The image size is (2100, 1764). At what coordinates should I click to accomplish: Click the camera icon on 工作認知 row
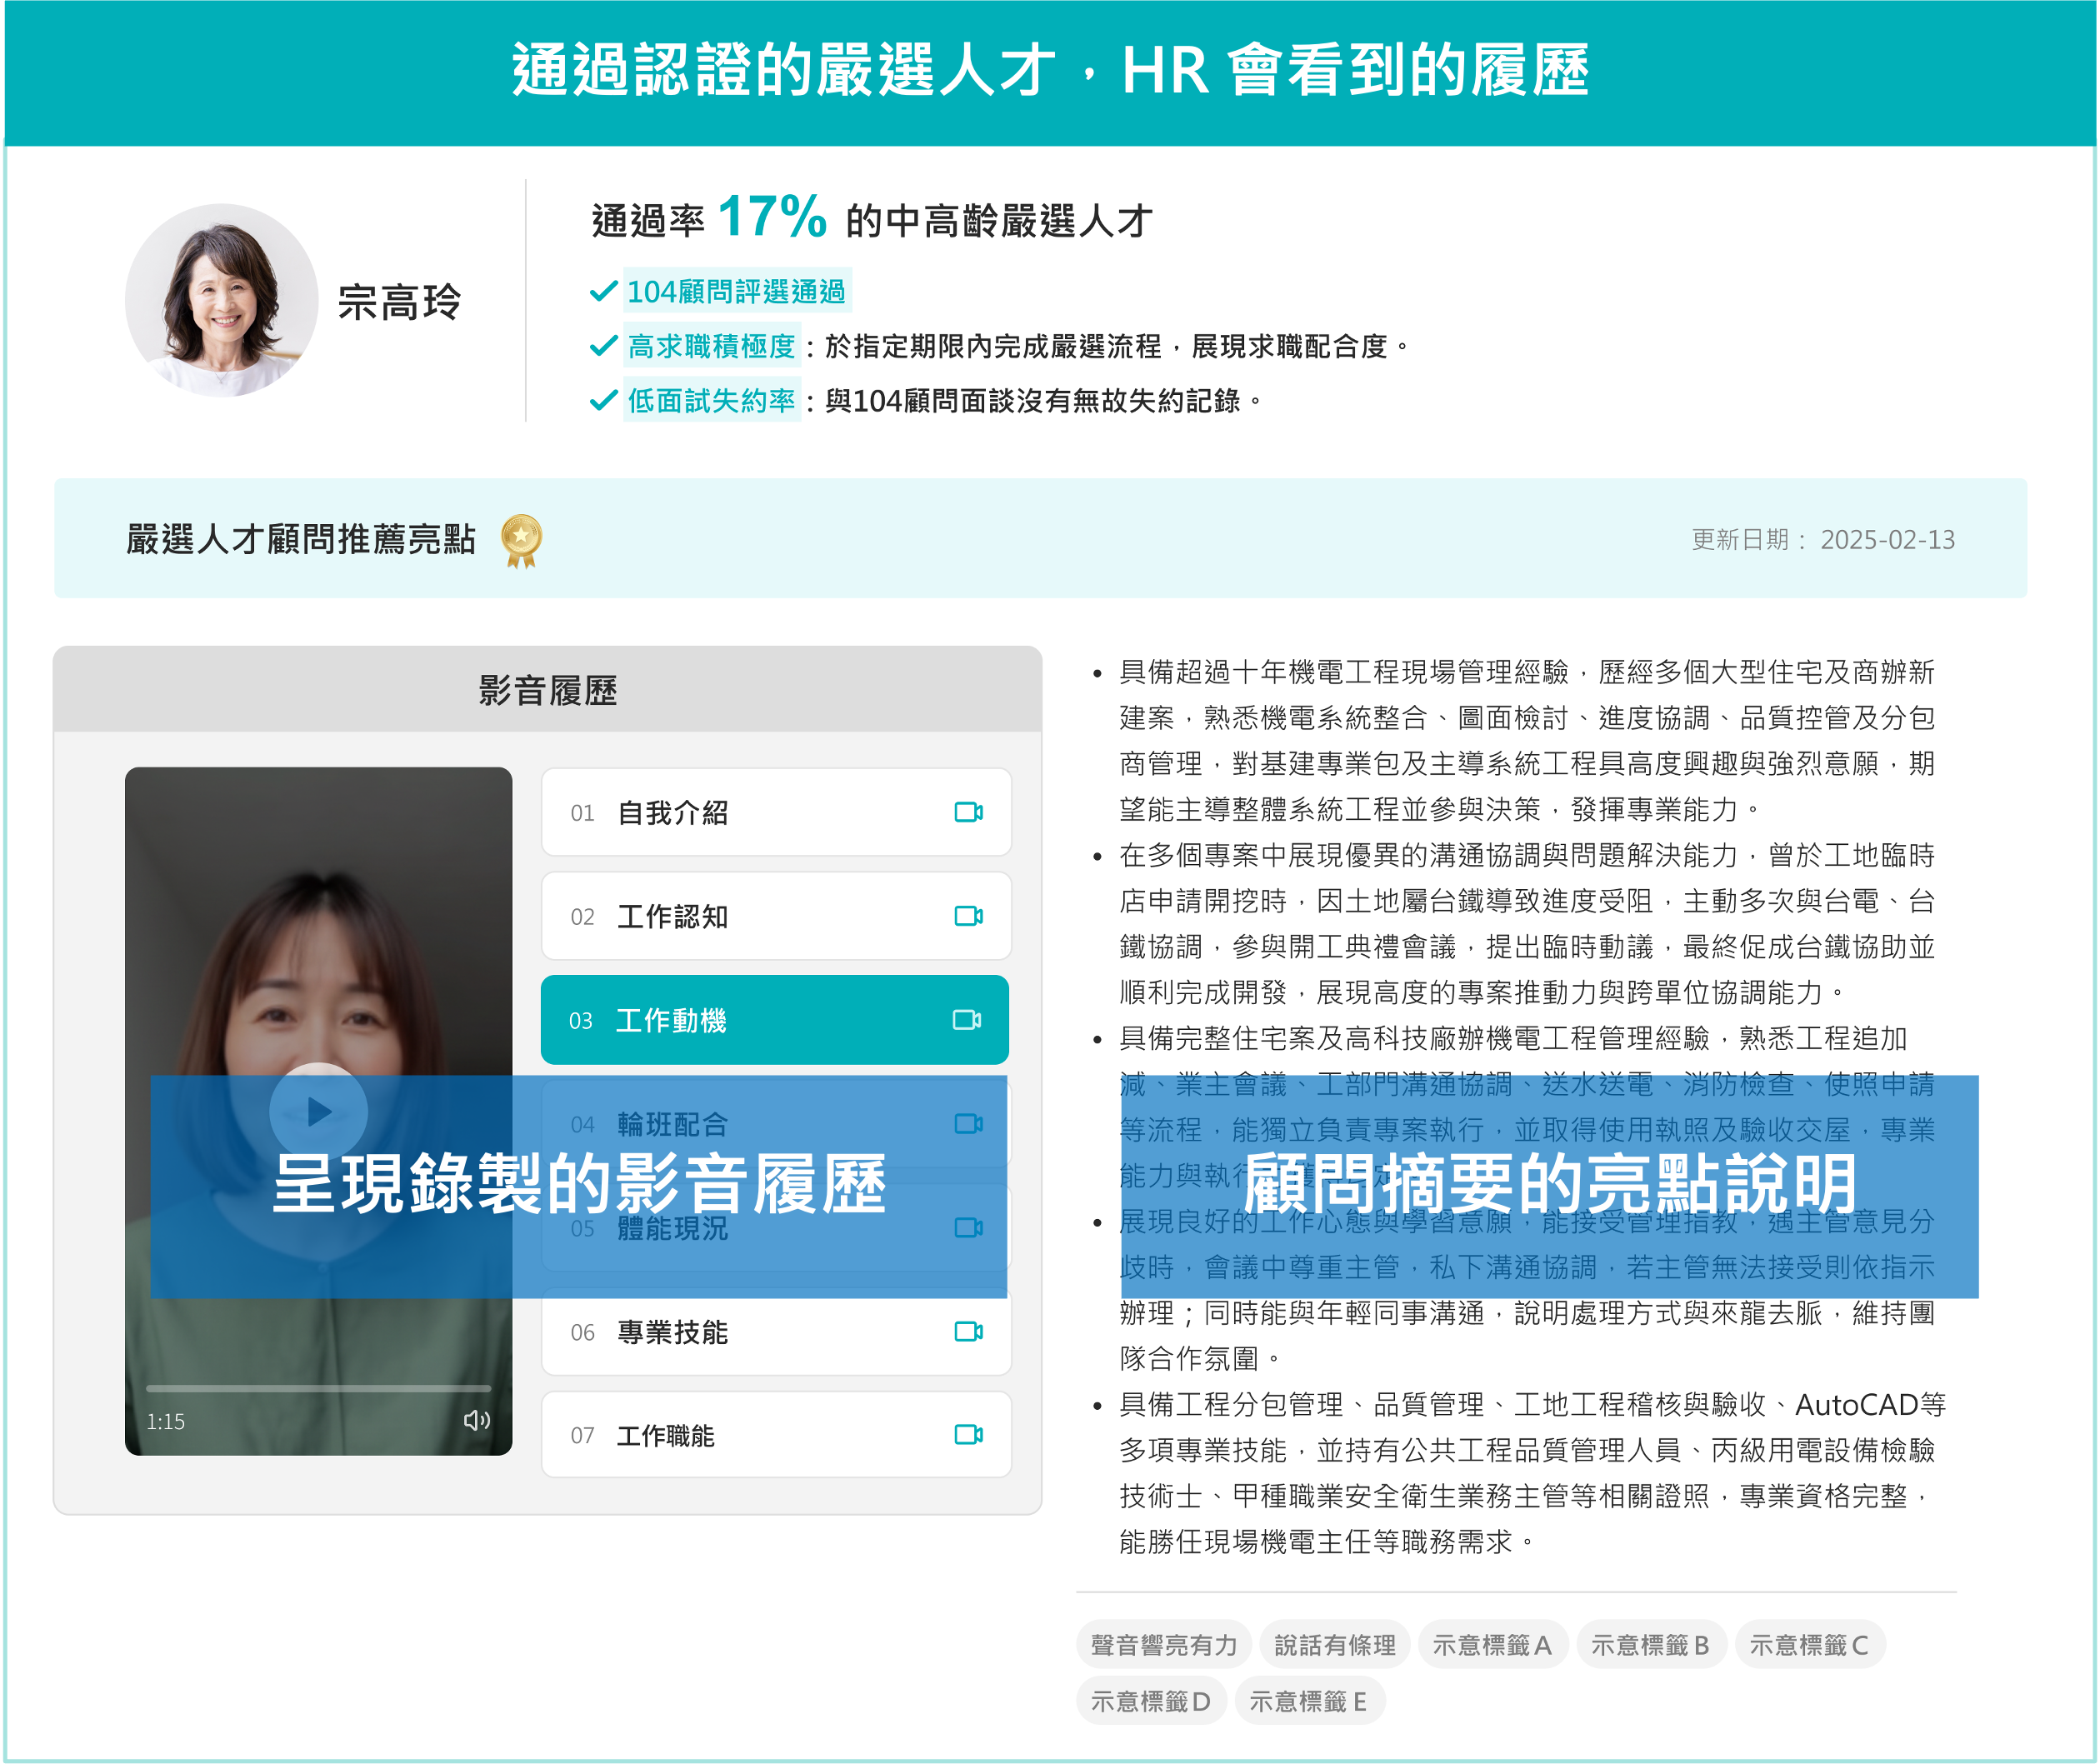[968, 916]
